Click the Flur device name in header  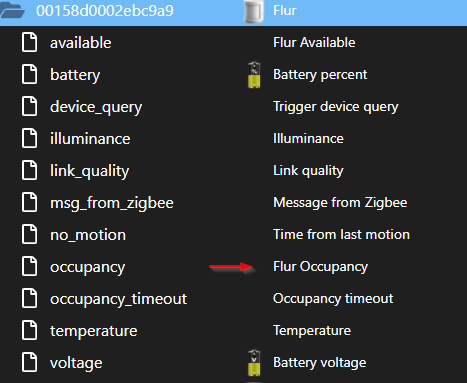pyautogui.click(x=285, y=10)
